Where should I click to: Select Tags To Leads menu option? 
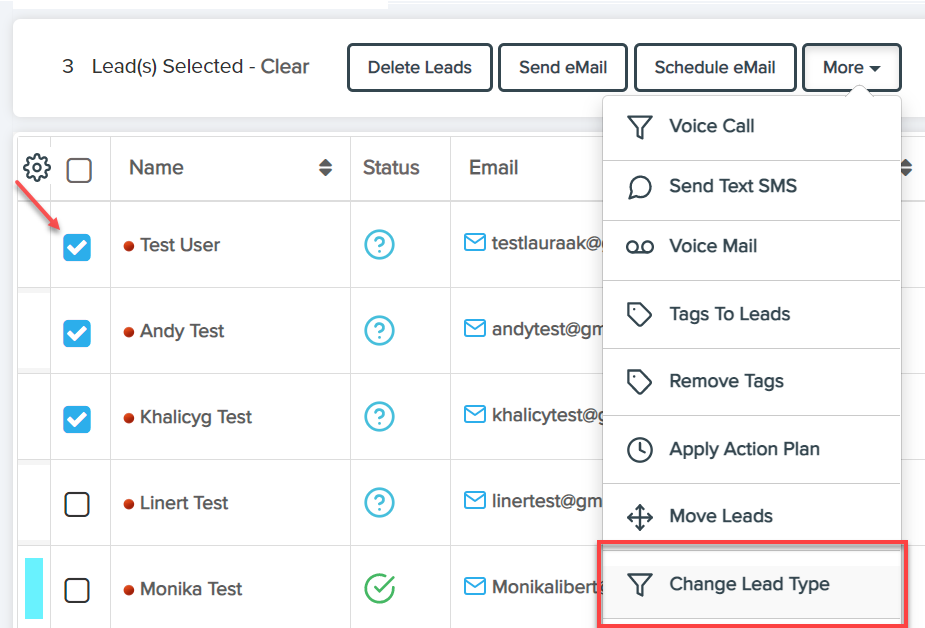pyautogui.click(x=729, y=314)
